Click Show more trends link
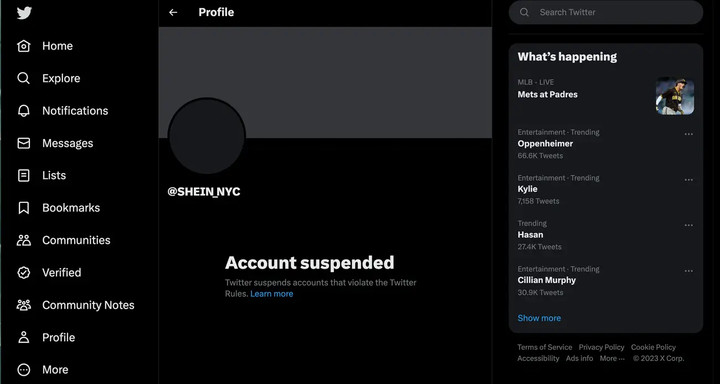Screen dimensions: 720x384 pos(539,318)
